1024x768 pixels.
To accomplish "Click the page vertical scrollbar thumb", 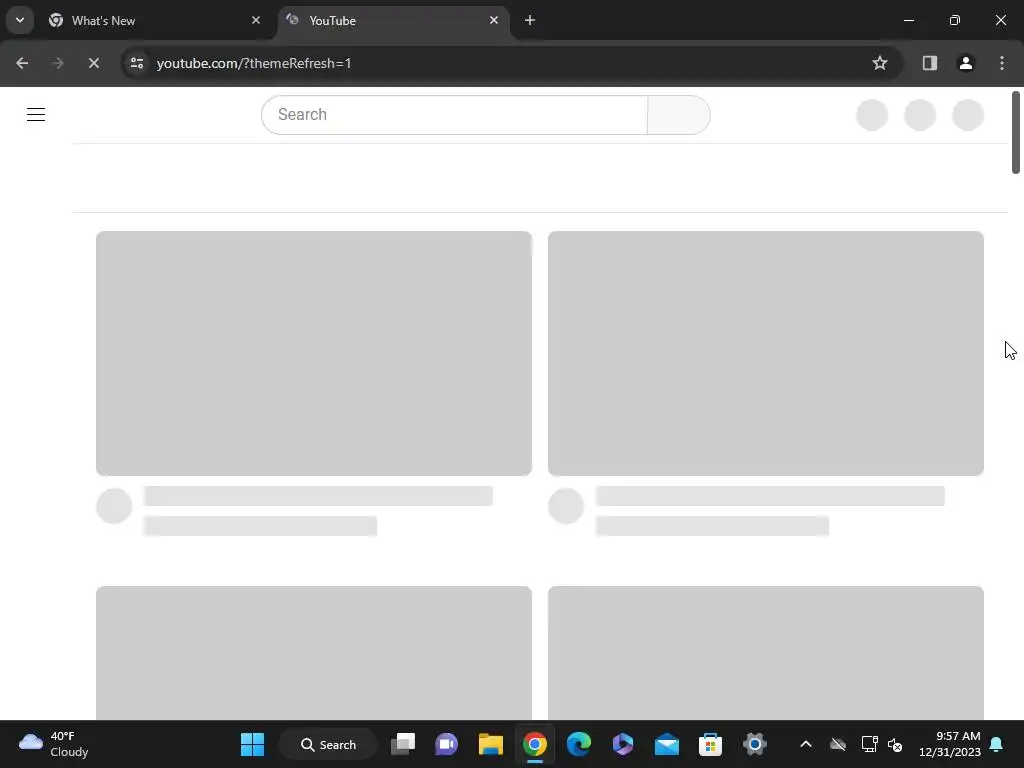I will [x=1016, y=133].
